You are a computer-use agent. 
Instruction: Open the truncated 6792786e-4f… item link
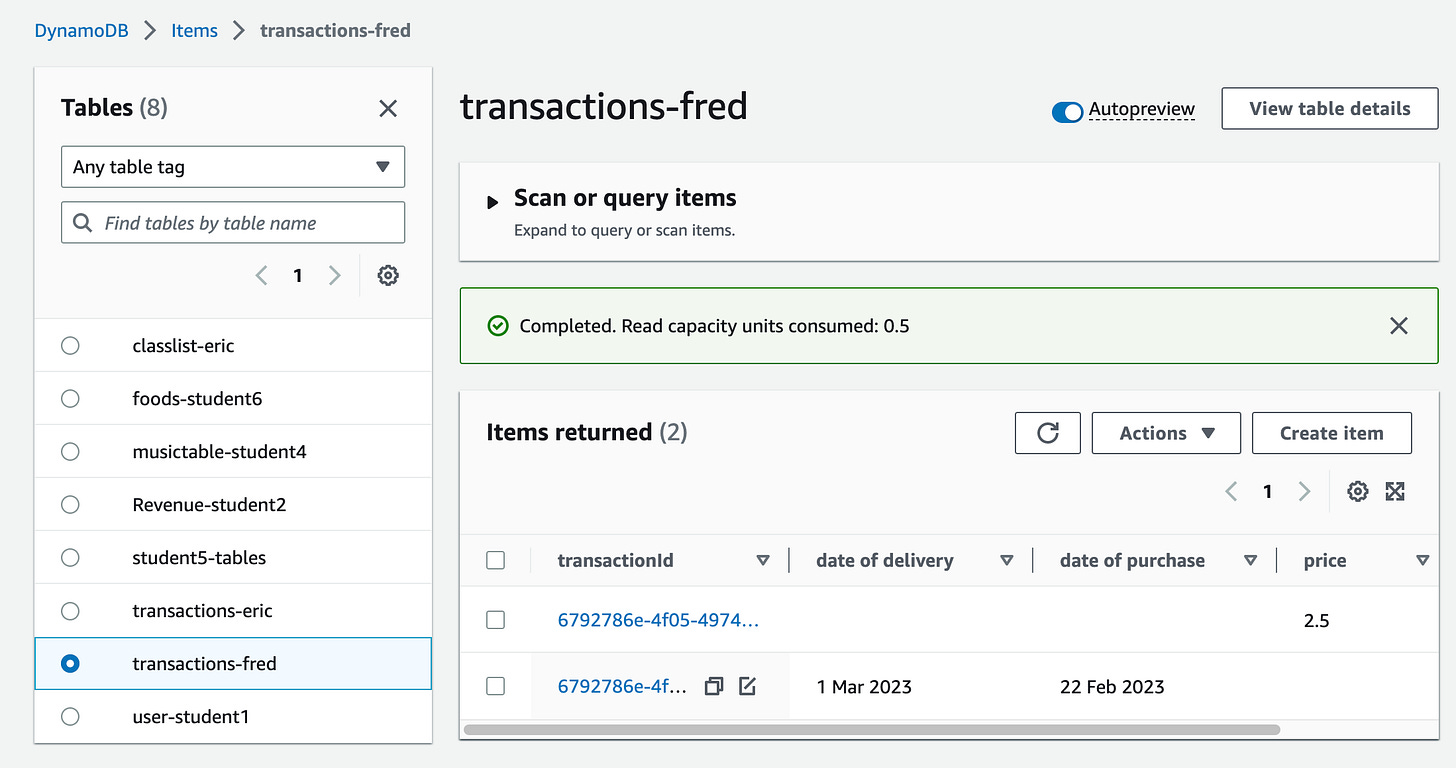click(623, 686)
